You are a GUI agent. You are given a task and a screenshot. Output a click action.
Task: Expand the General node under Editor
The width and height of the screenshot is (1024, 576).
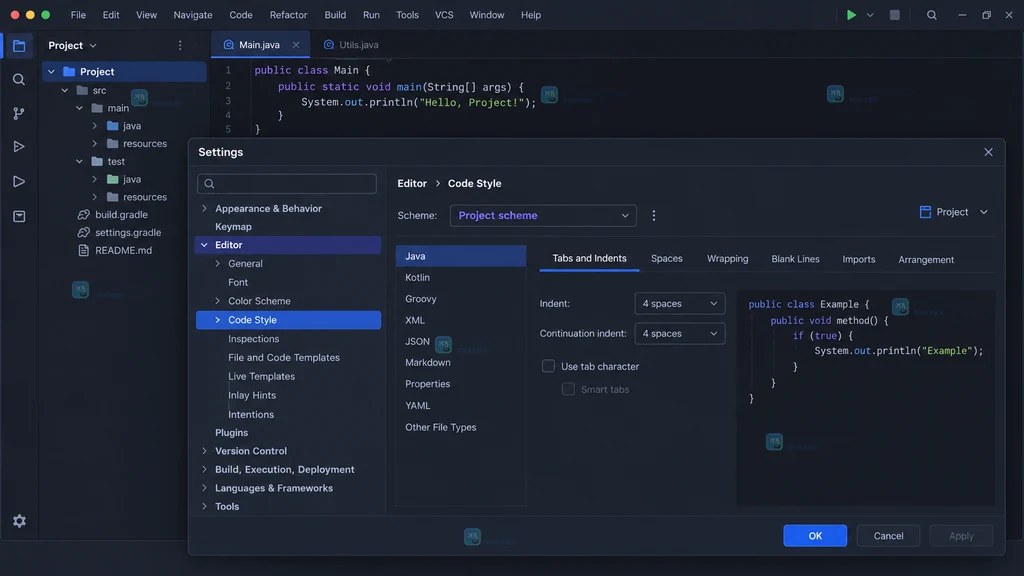coord(217,264)
